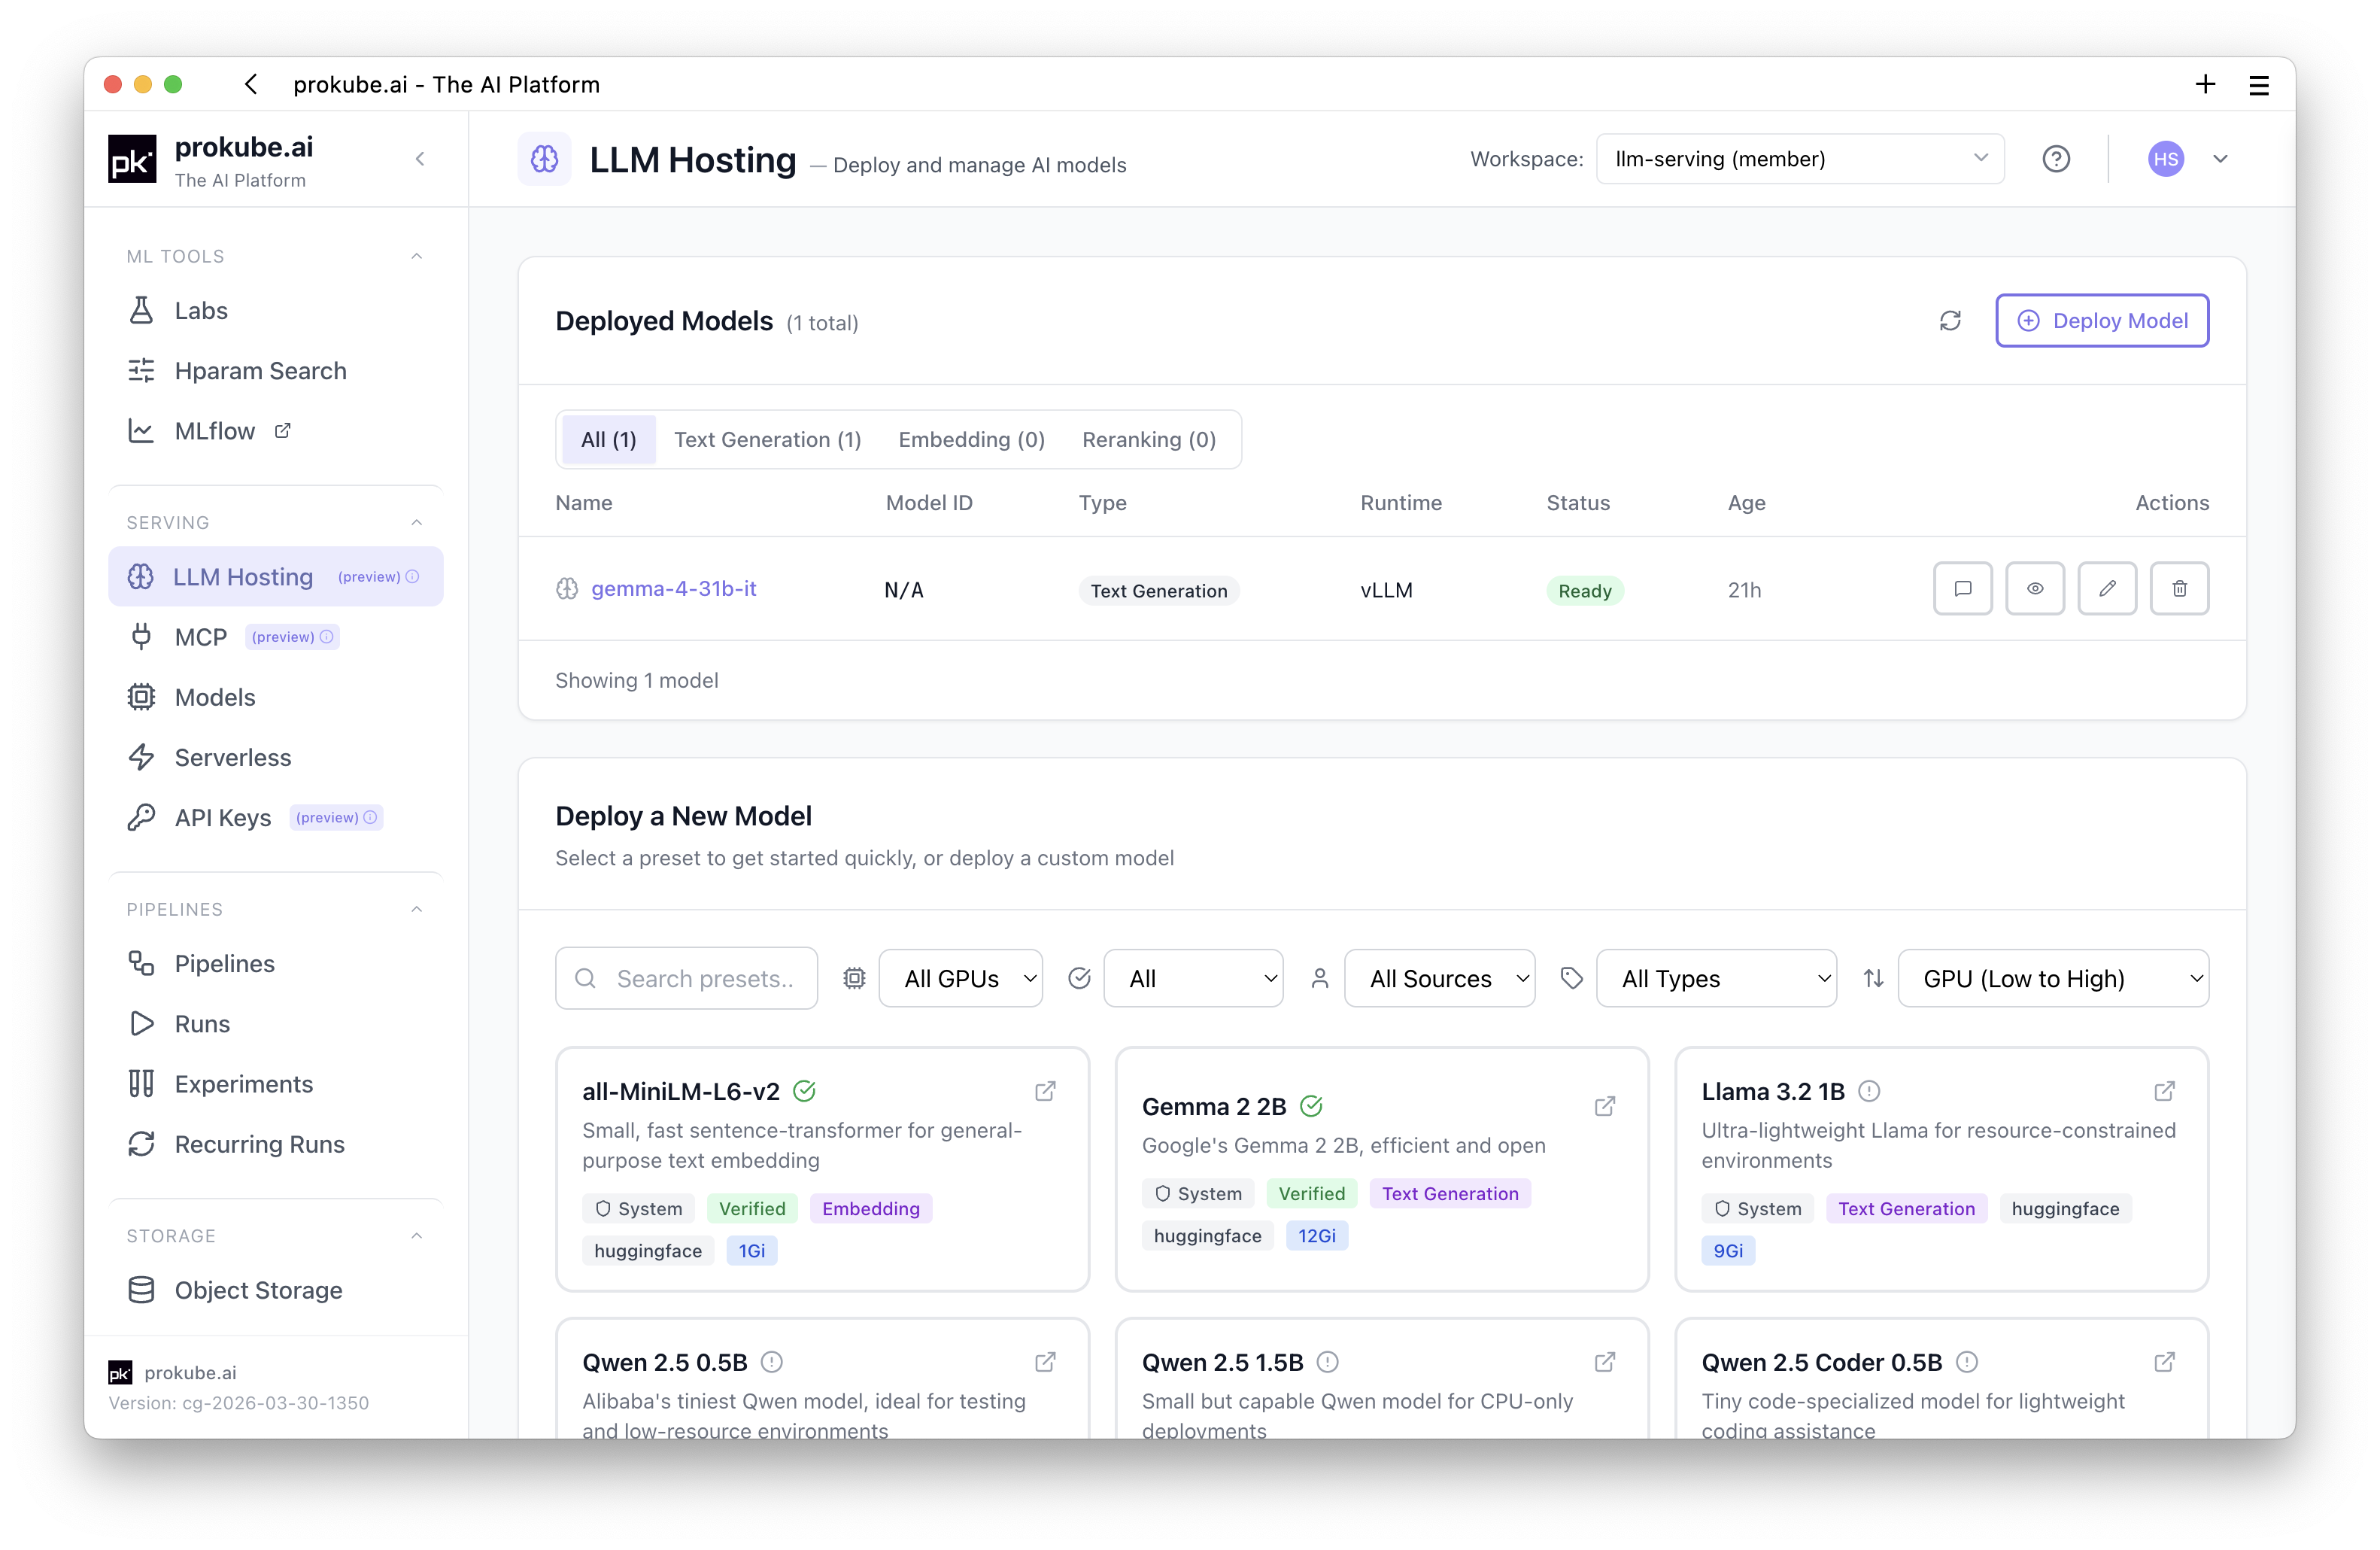The width and height of the screenshot is (2380, 1550).
Task: Click the Search presets input field
Action: point(686,979)
